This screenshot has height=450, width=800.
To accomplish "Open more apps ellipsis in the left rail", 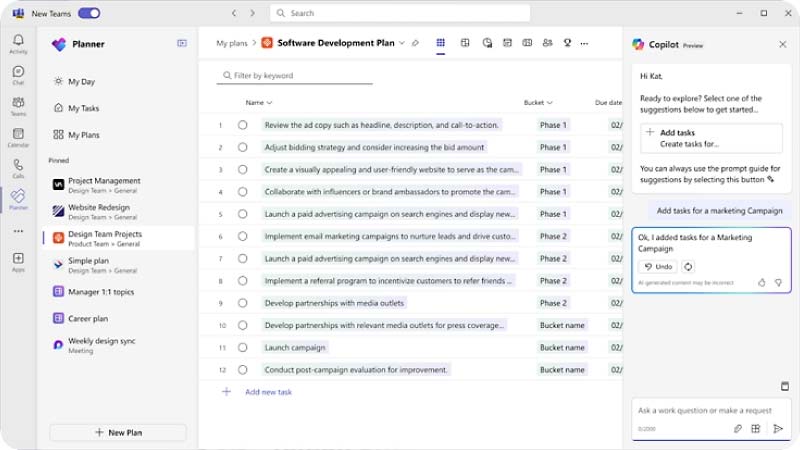I will click(18, 231).
